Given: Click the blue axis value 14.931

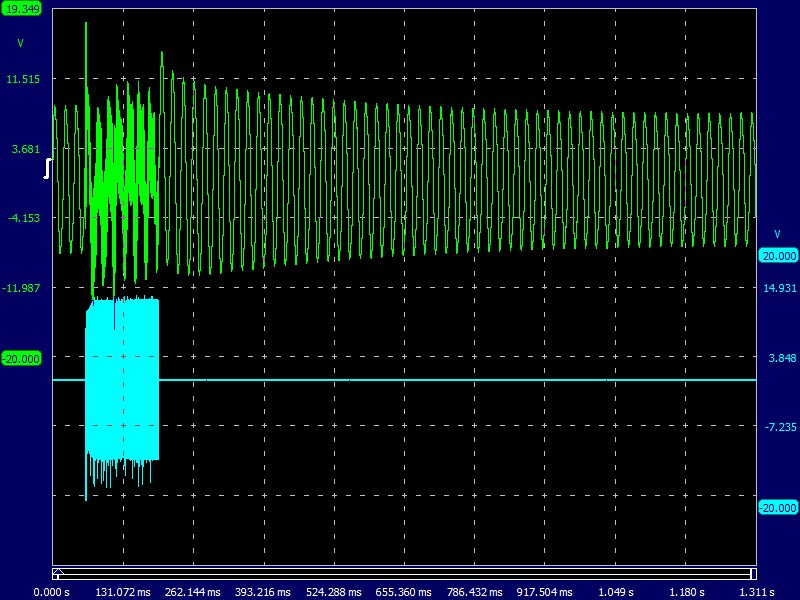Looking at the screenshot, I should coord(780,288).
